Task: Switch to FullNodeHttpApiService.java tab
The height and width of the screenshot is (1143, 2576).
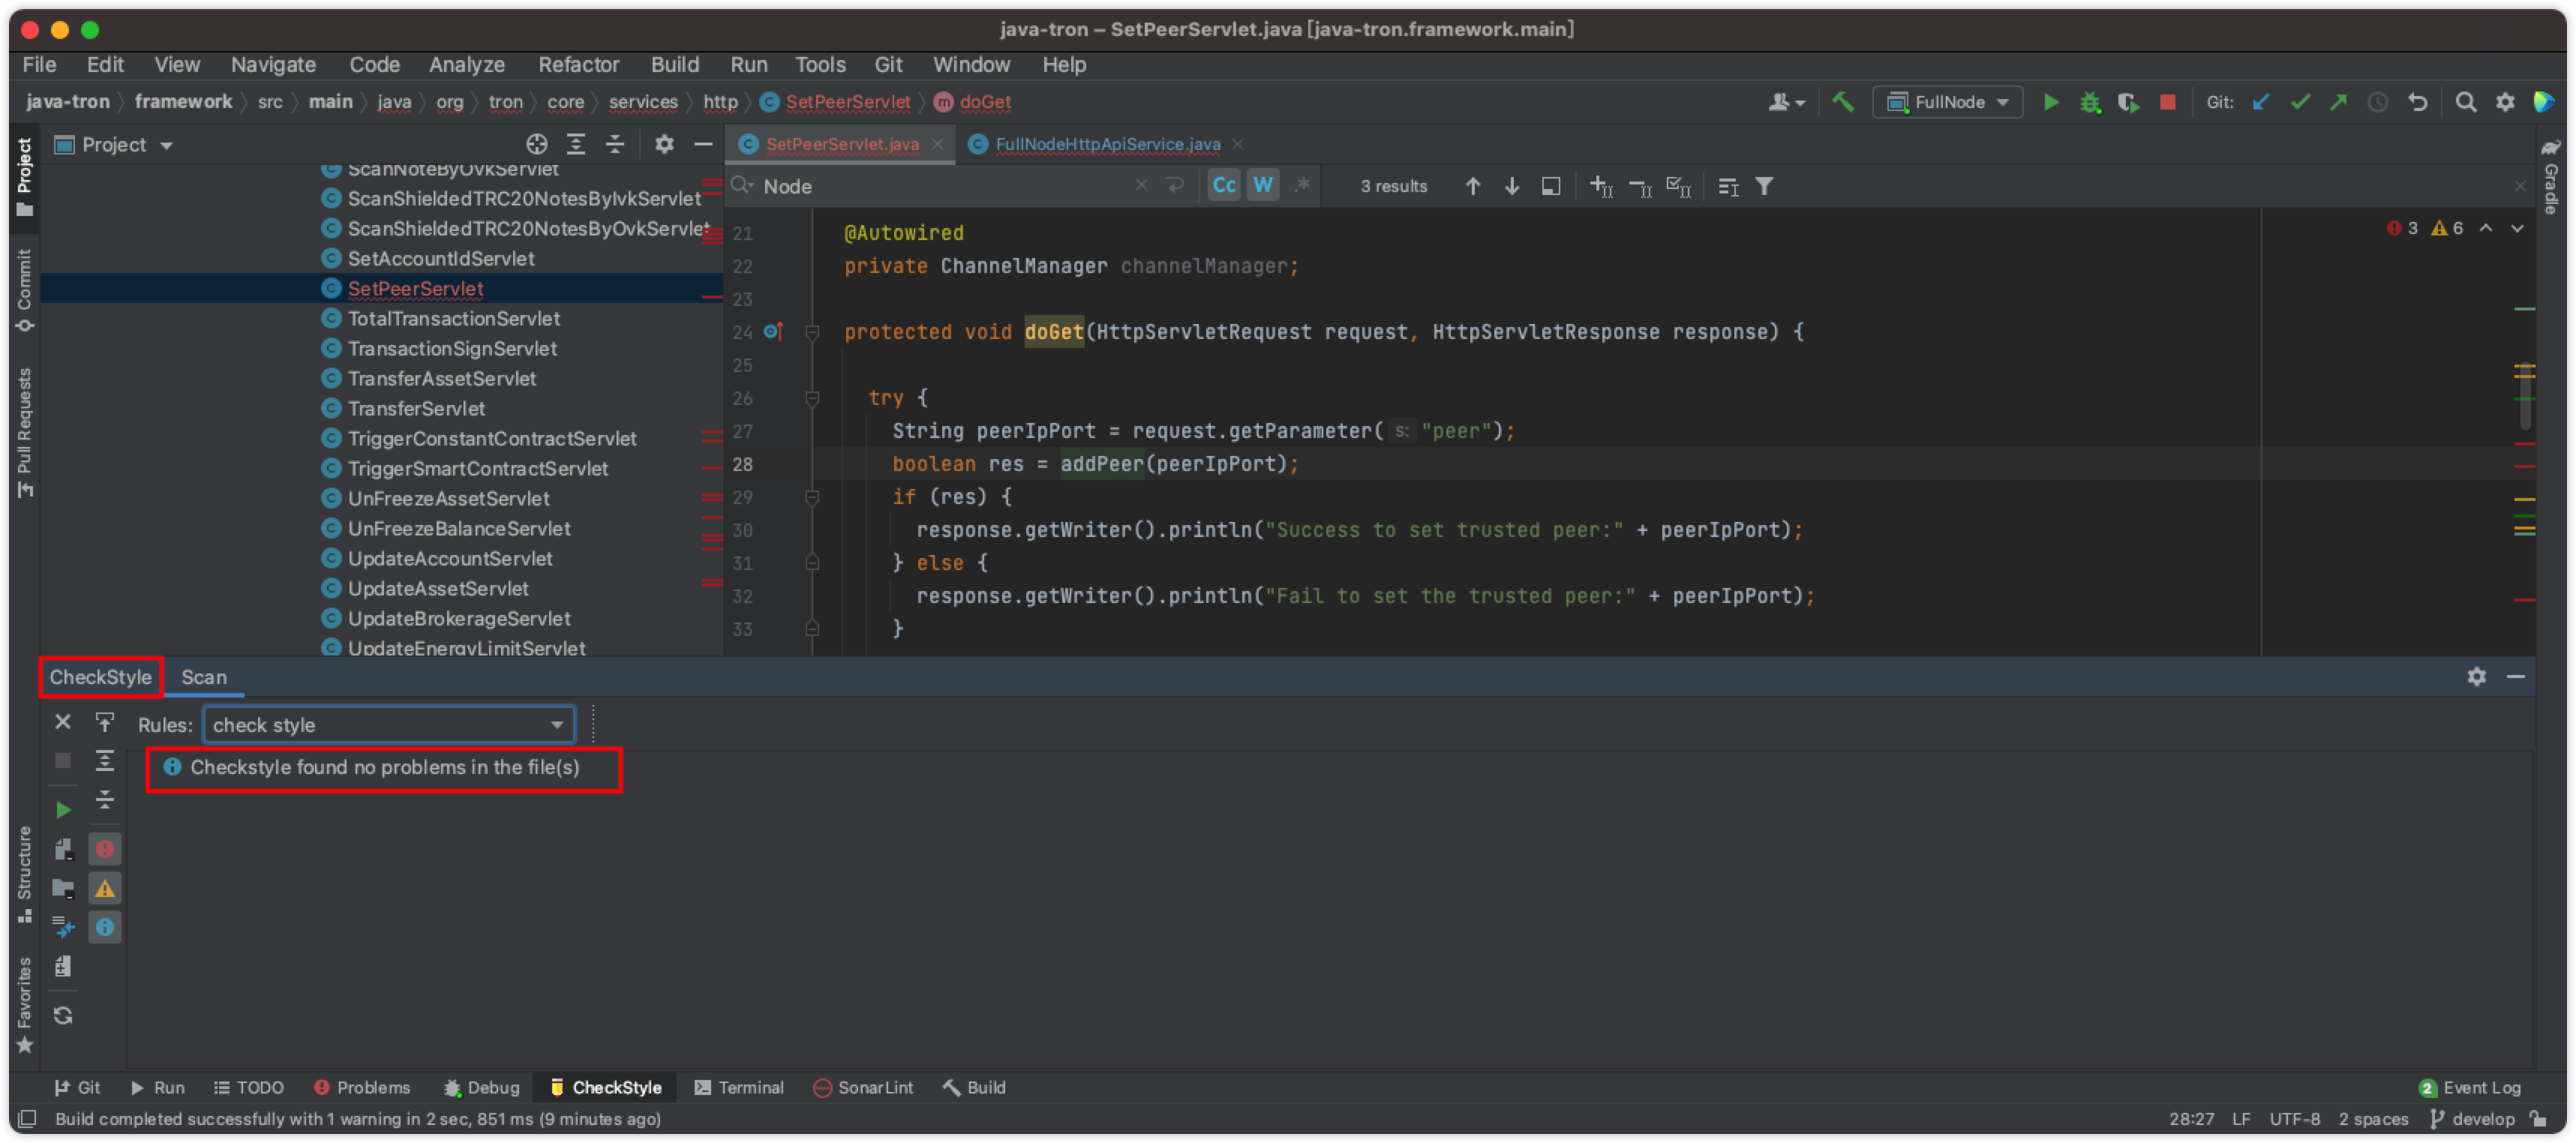Action: point(1107,144)
